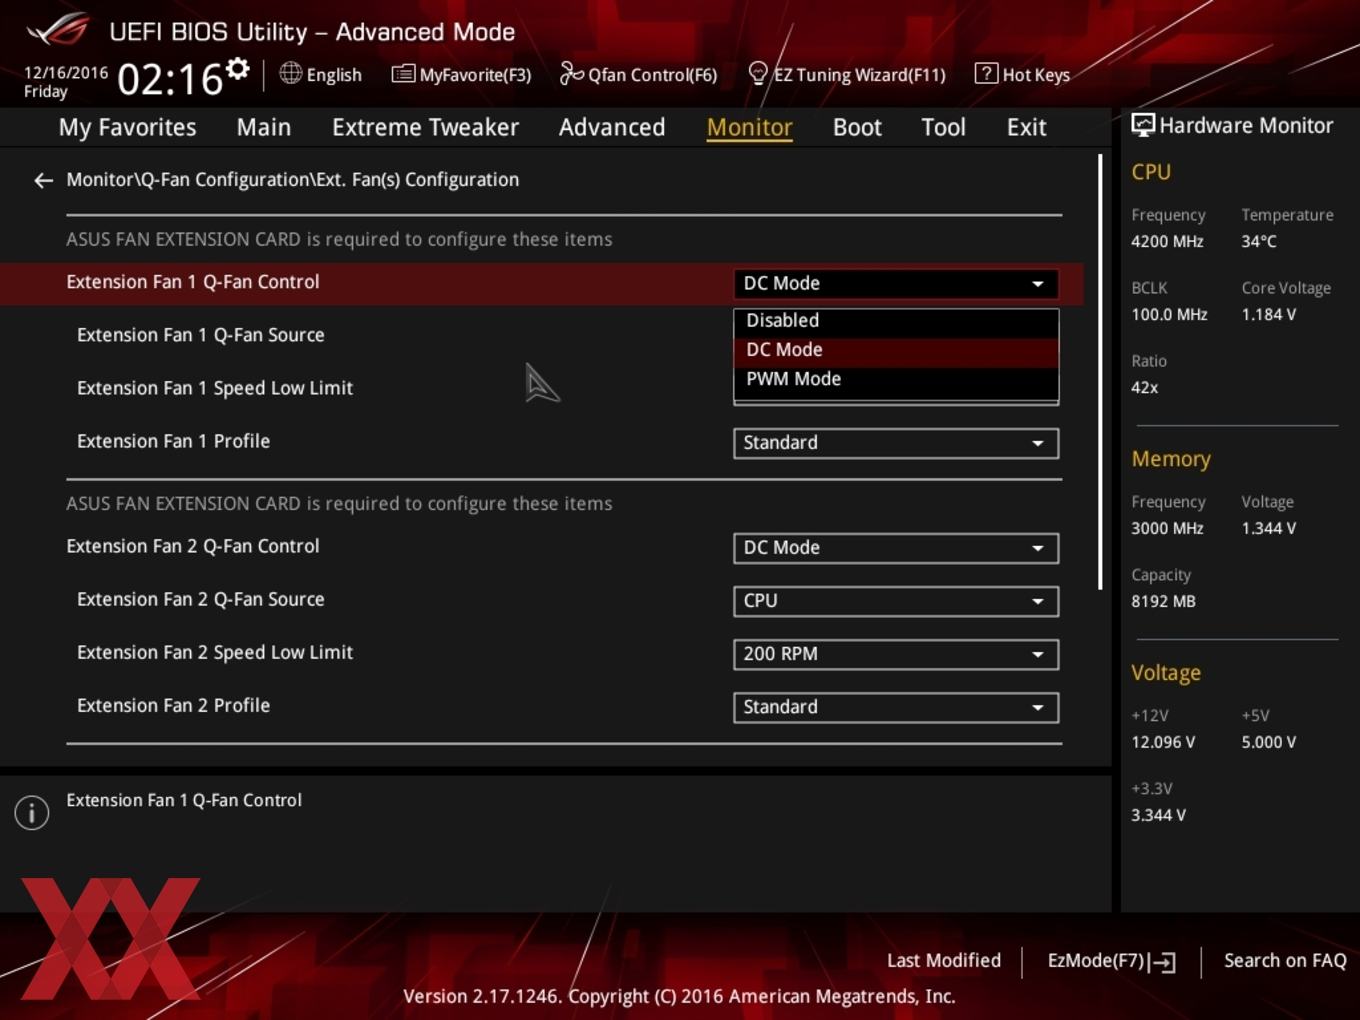This screenshot has width=1360, height=1020.
Task: Open Qfan Control(F6)
Action: pos(638,74)
